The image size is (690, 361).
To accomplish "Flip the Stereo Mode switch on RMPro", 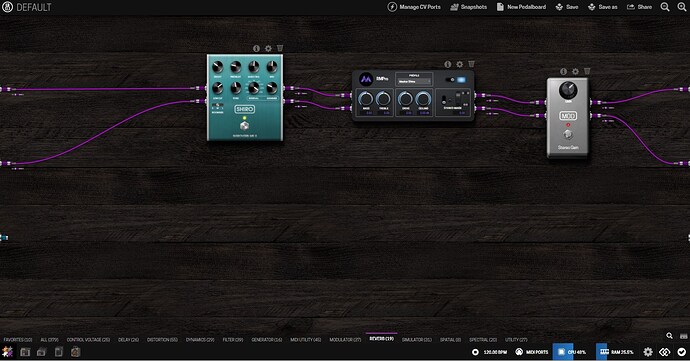I will pos(444,99).
